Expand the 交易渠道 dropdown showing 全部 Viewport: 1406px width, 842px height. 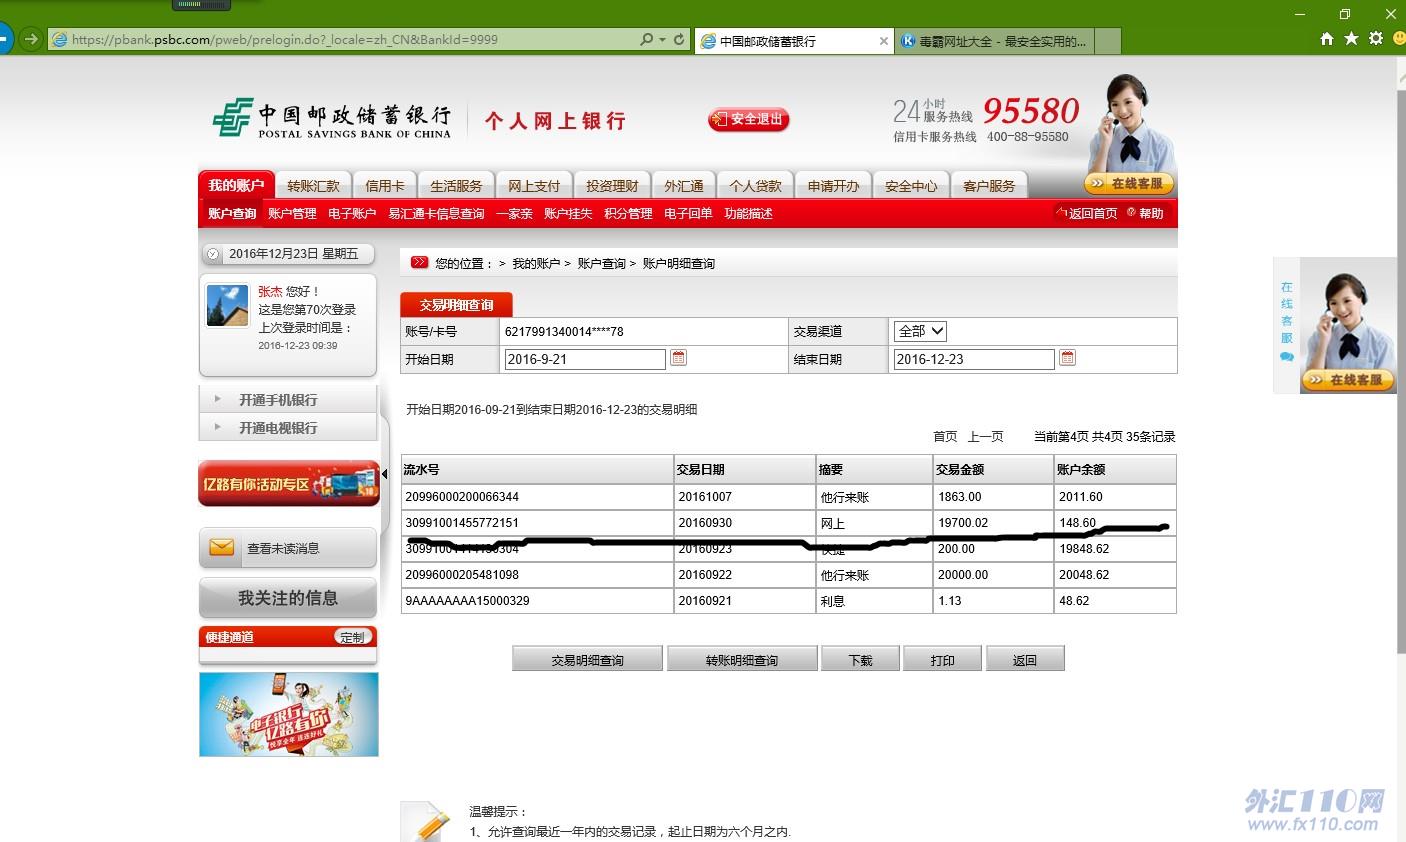[x=920, y=331]
